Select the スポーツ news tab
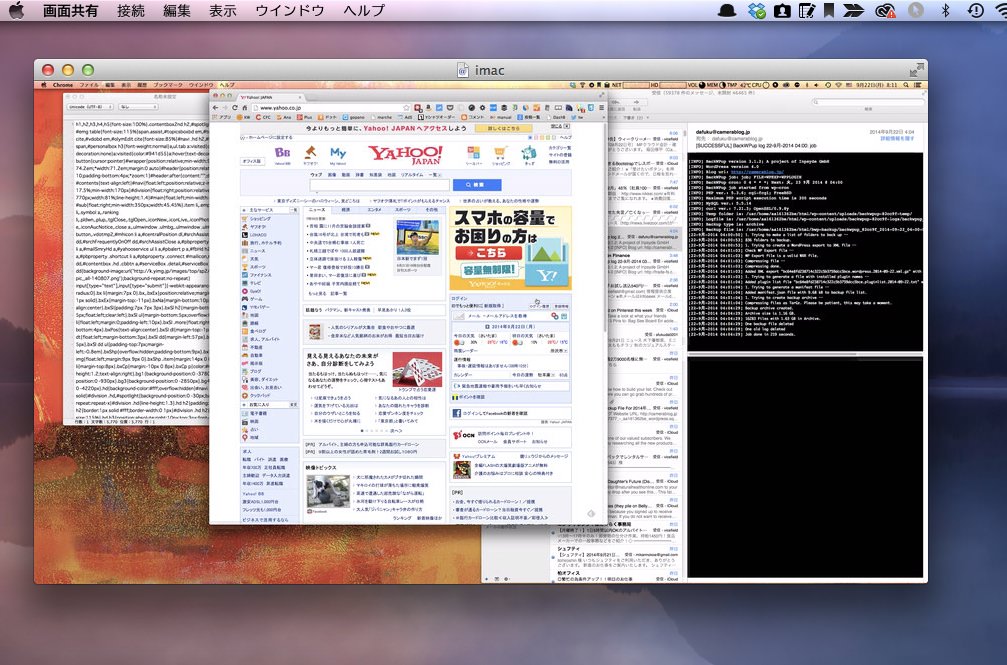Screen dimensions: 1007x665 tap(403, 210)
